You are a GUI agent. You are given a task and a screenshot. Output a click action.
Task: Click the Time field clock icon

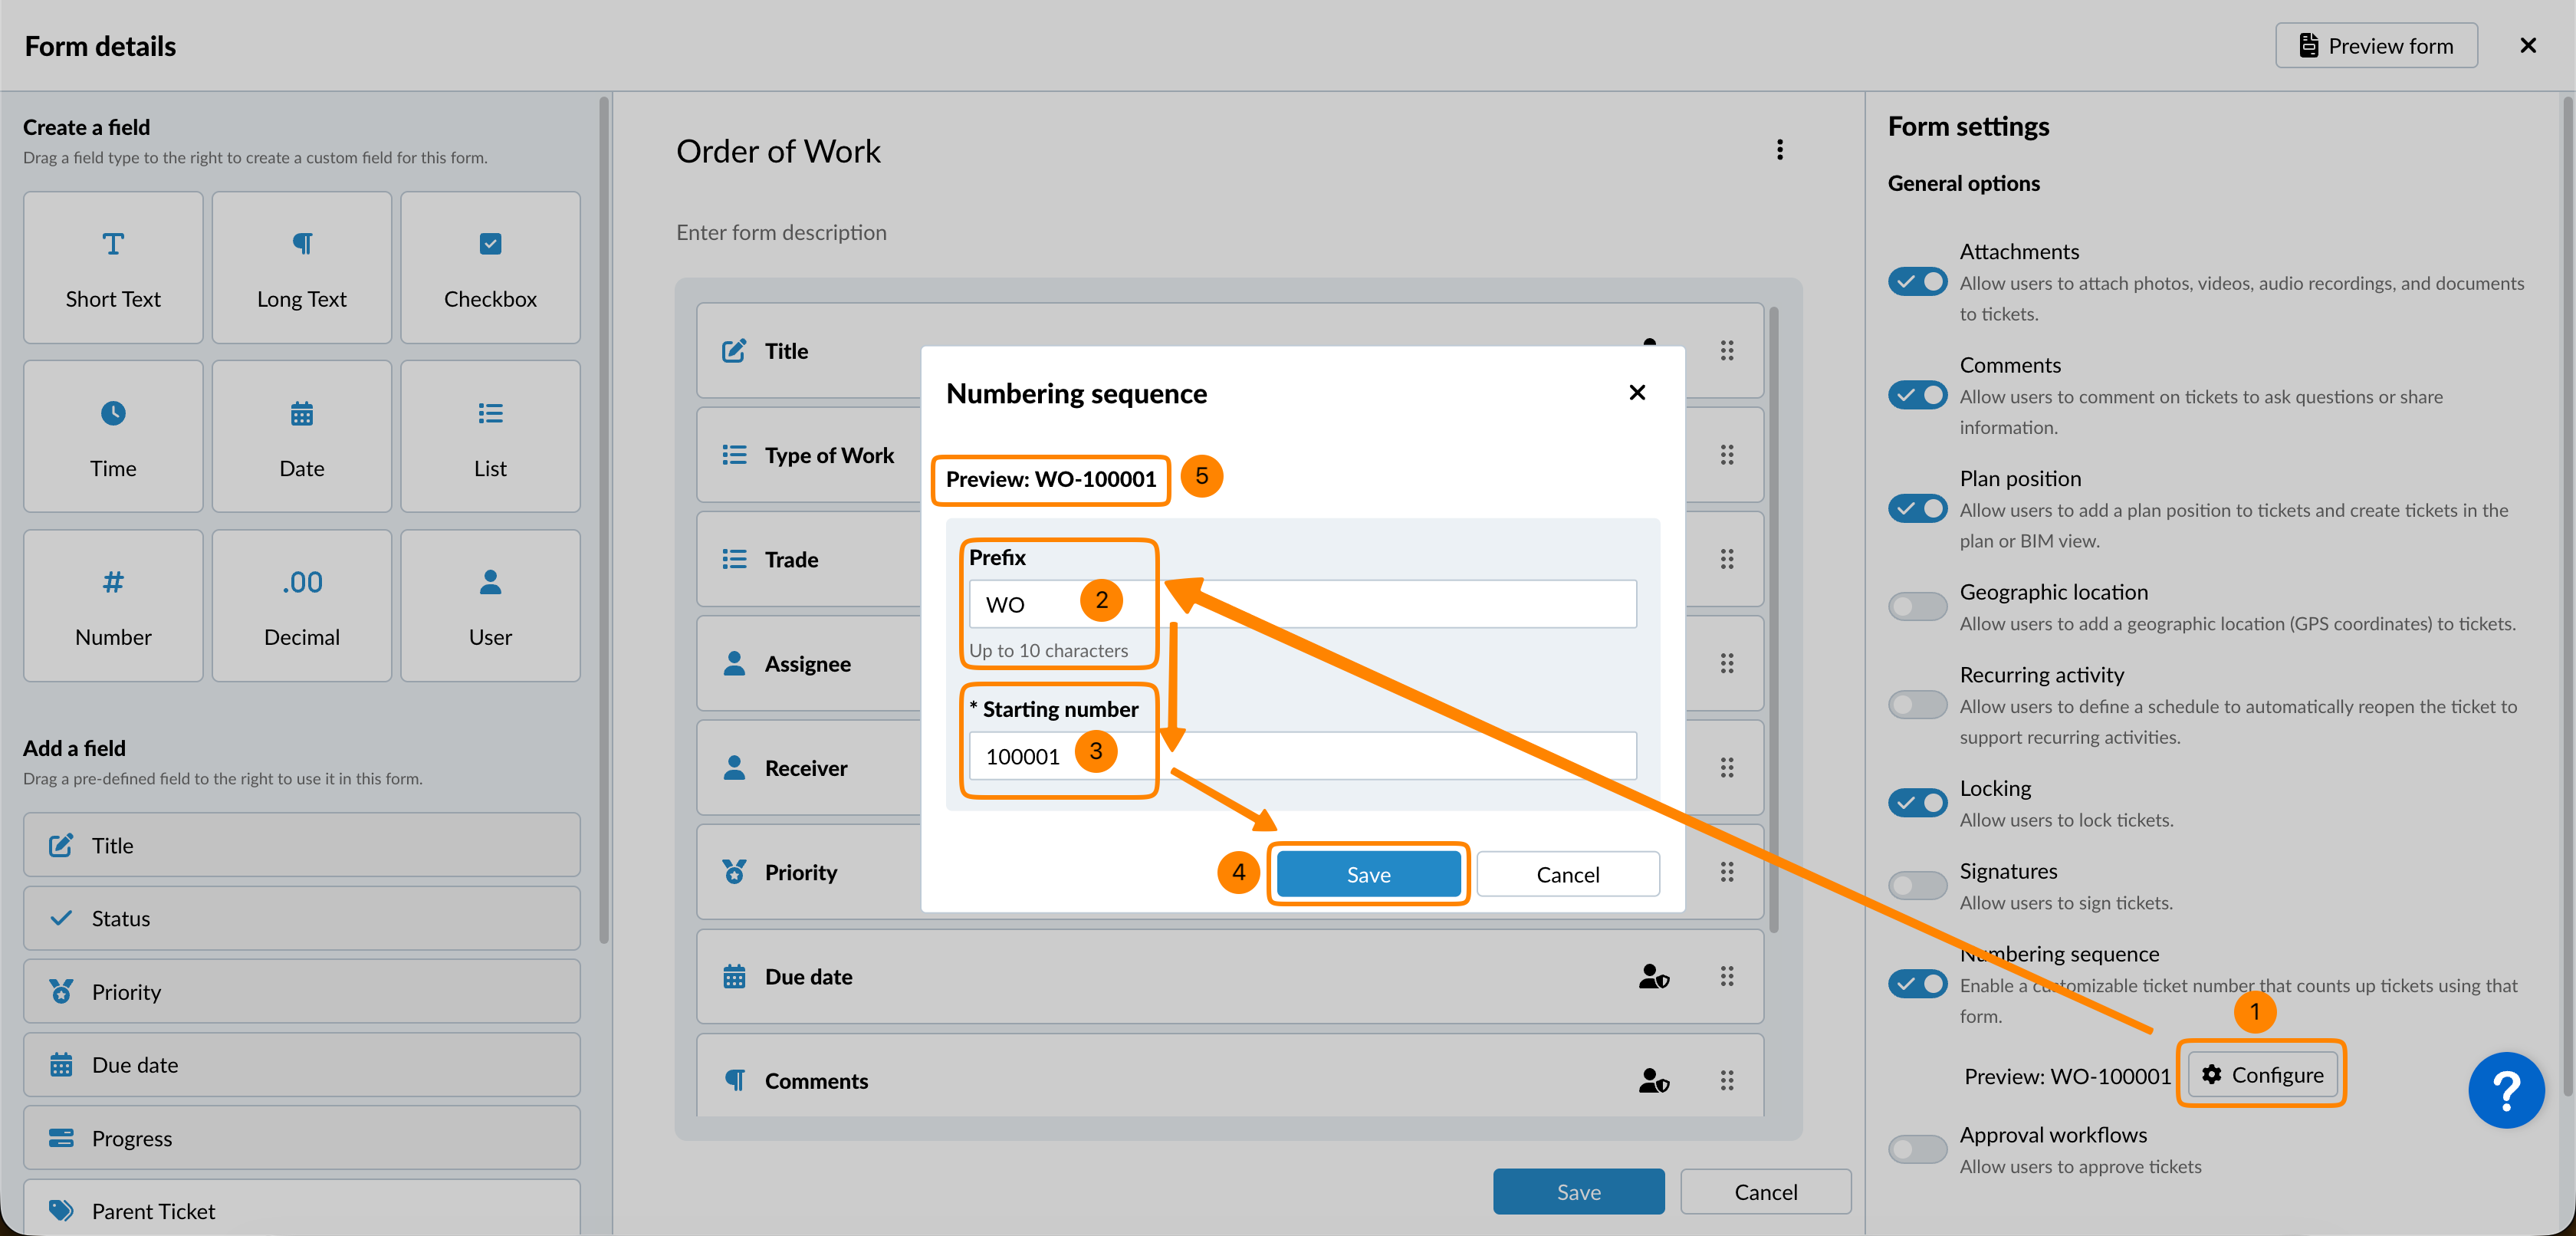(x=113, y=413)
